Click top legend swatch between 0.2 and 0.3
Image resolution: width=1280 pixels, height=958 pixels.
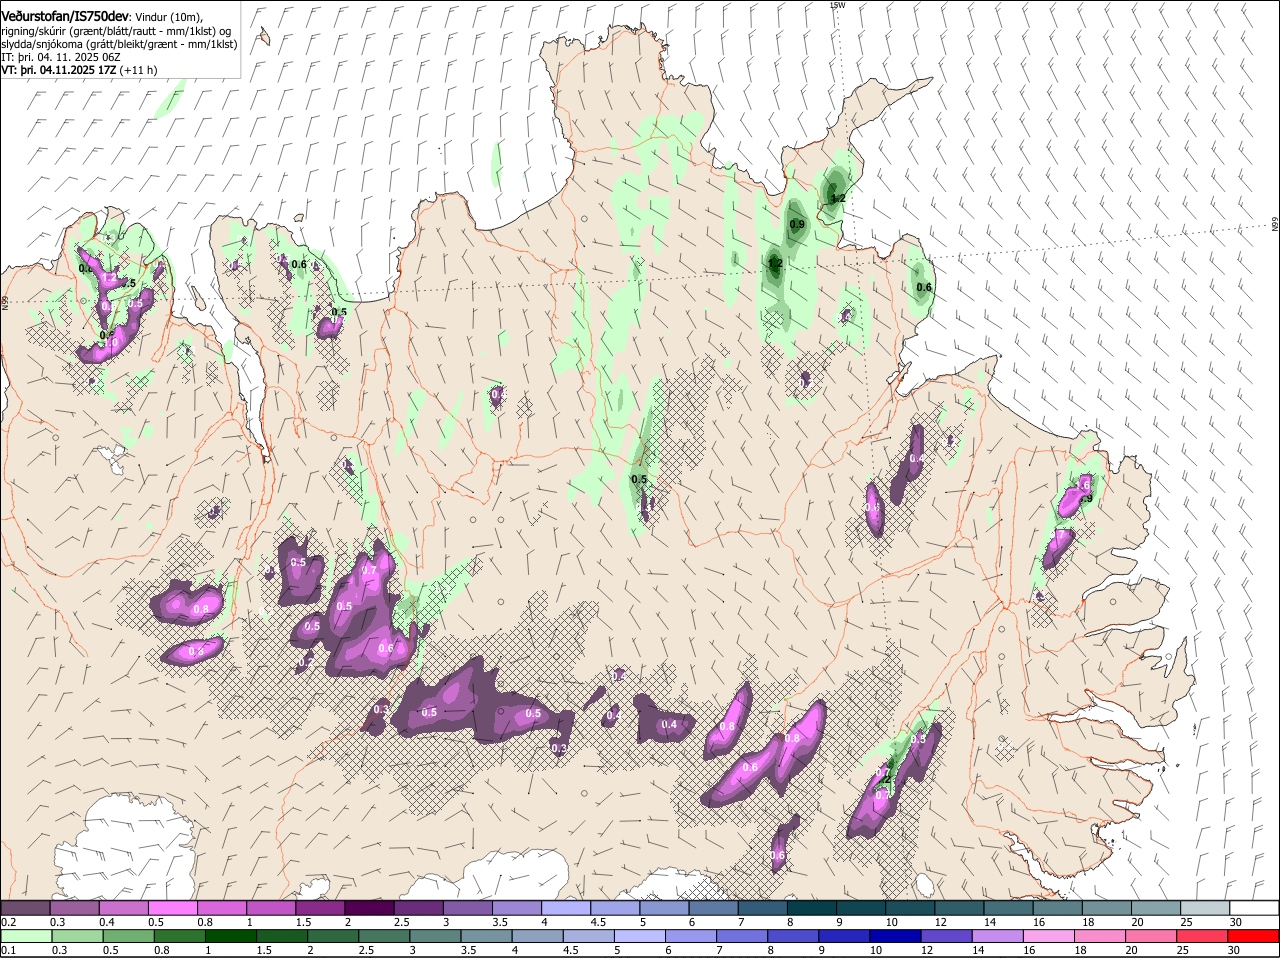point(26,907)
